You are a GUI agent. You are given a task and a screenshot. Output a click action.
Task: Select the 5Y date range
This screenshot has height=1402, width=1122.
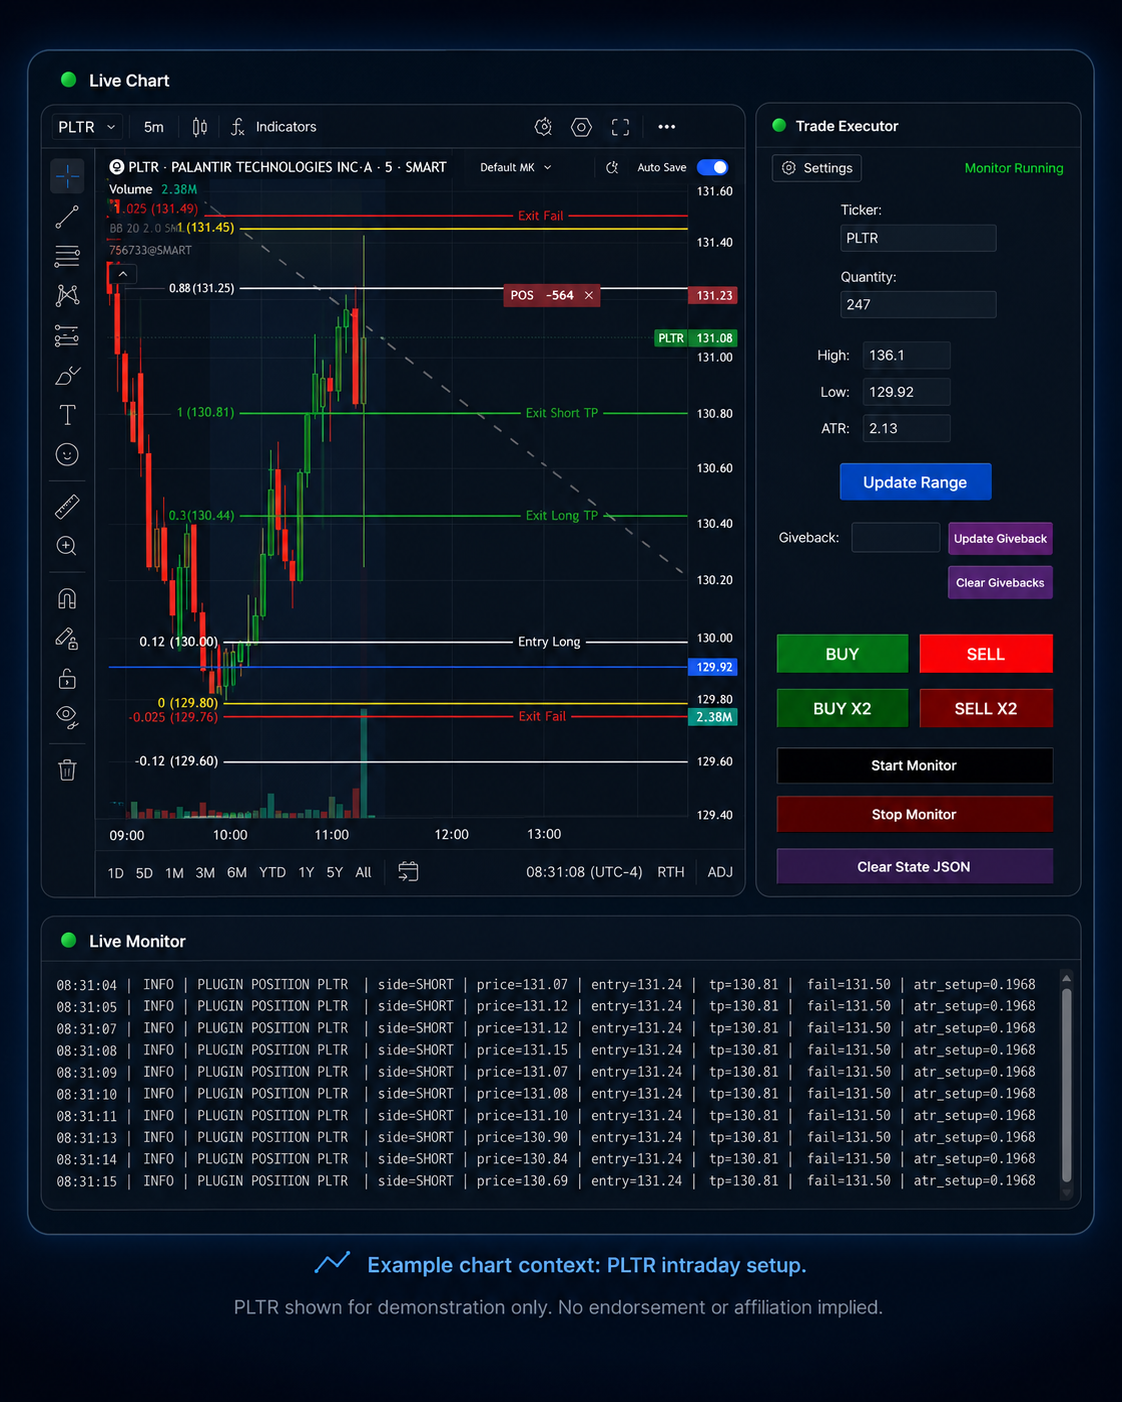334,873
